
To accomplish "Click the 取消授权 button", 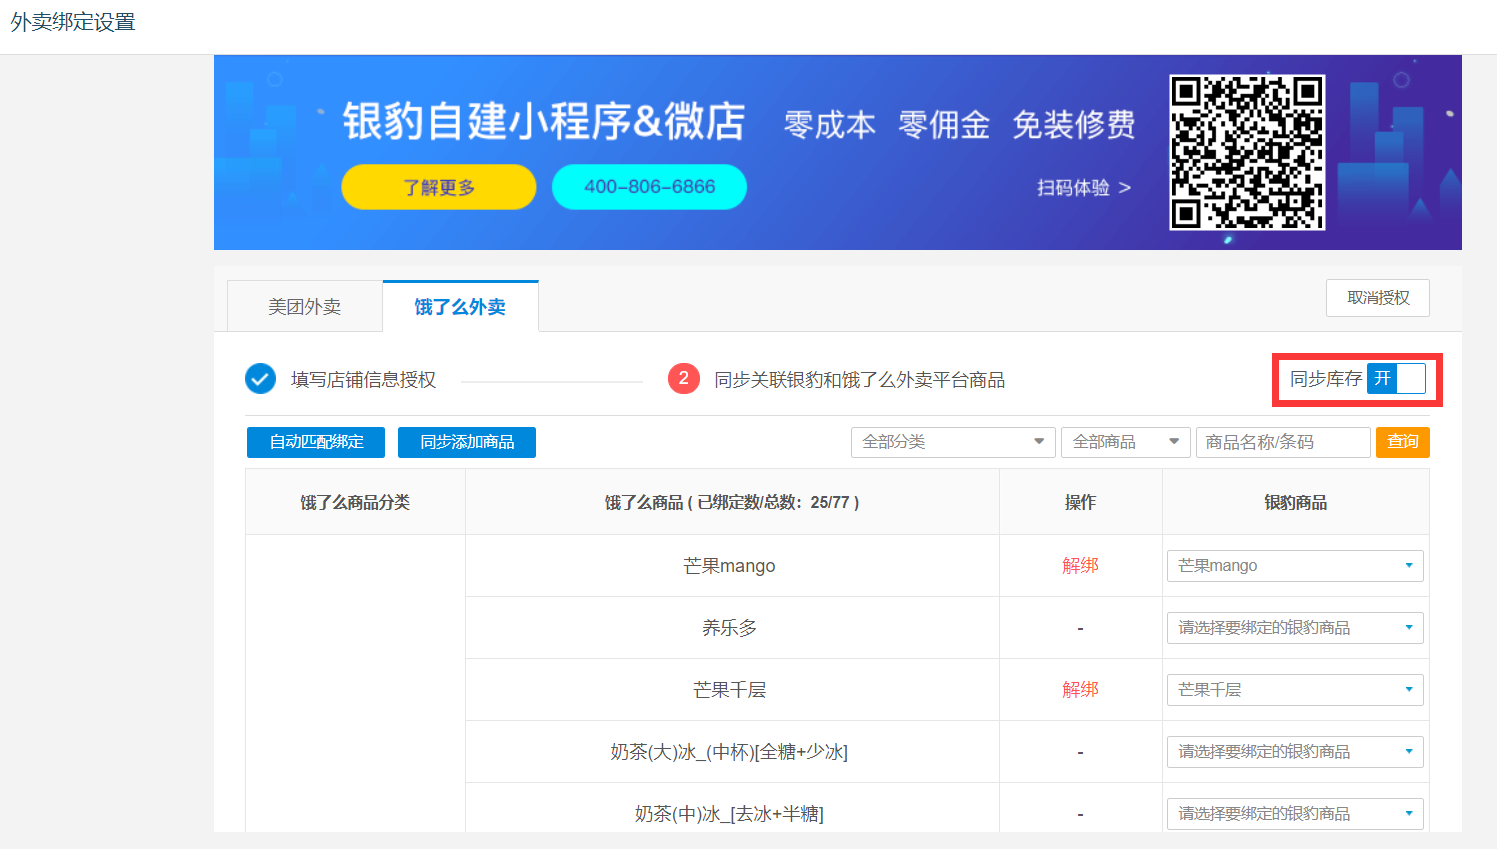I will 1377,298.
